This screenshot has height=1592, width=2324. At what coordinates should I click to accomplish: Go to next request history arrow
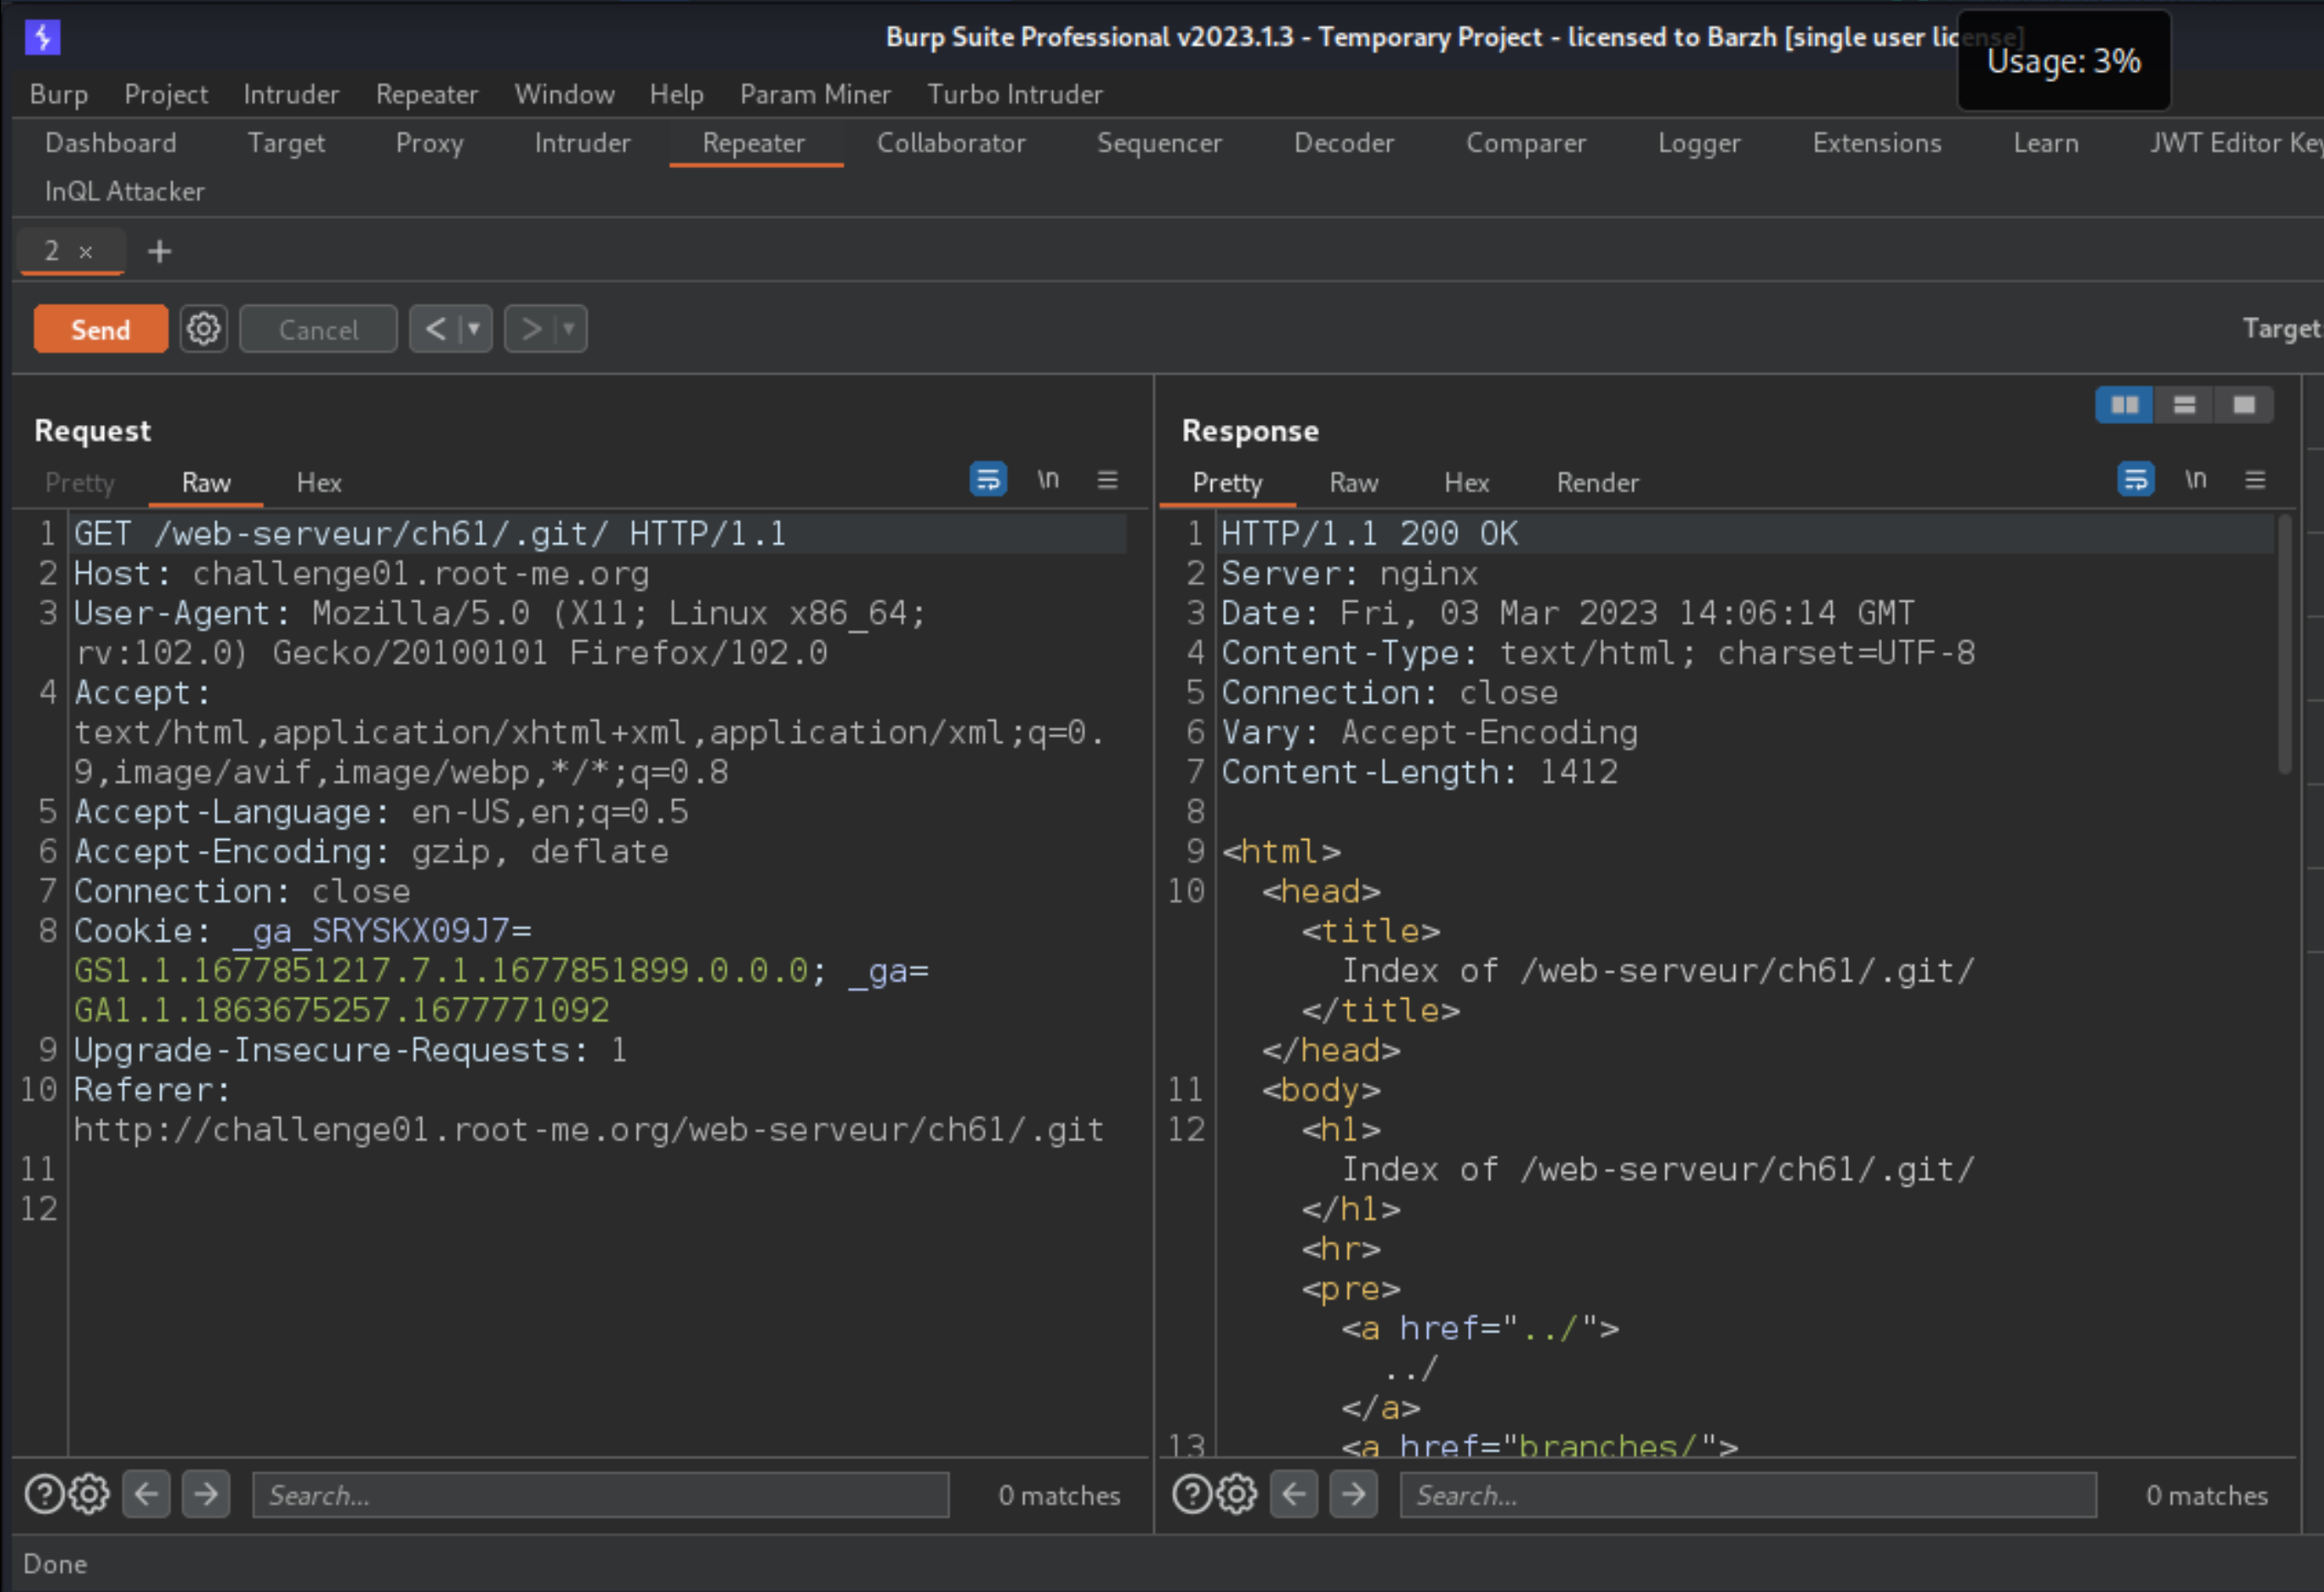[531, 329]
